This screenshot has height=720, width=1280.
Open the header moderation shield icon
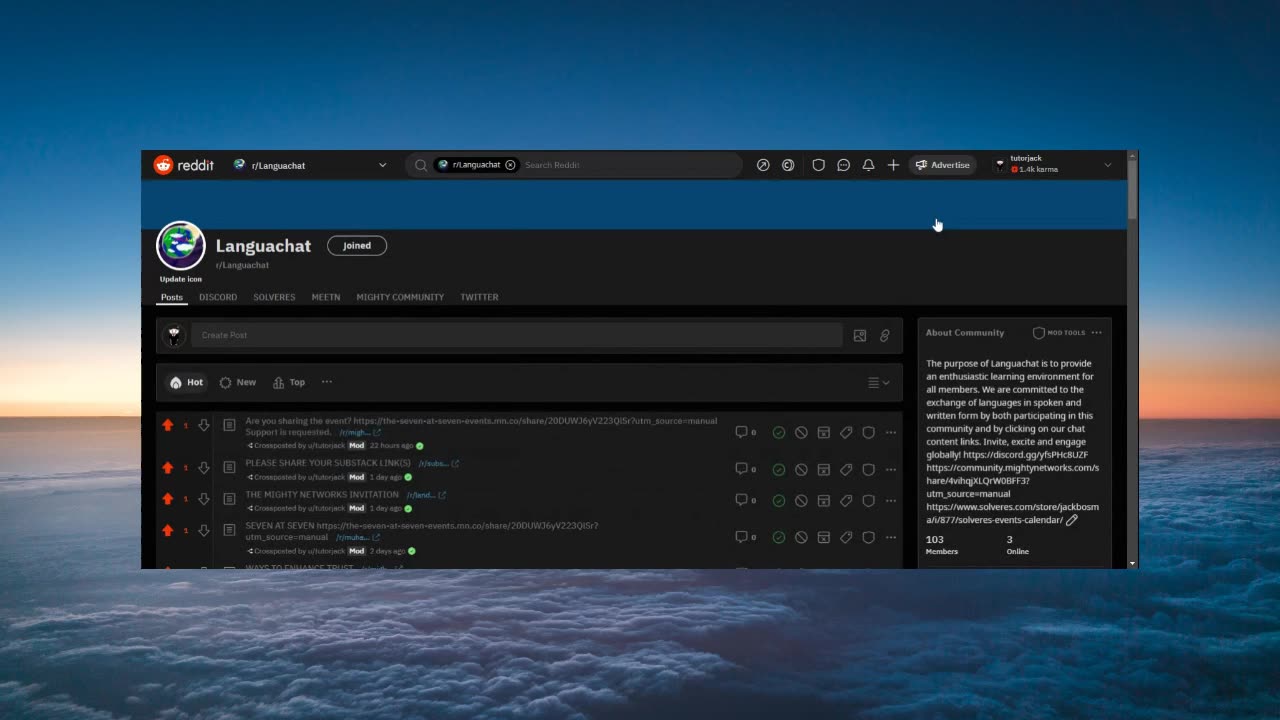(x=818, y=165)
